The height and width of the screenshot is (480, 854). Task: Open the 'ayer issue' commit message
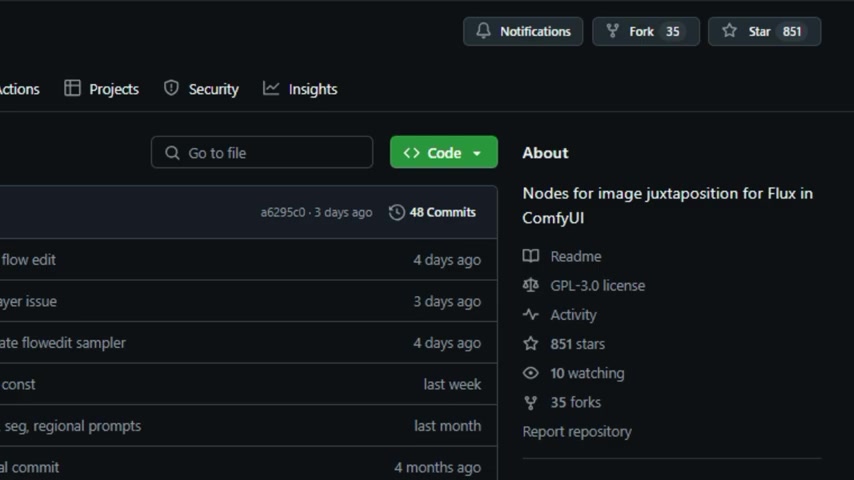(x=28, y=301)
